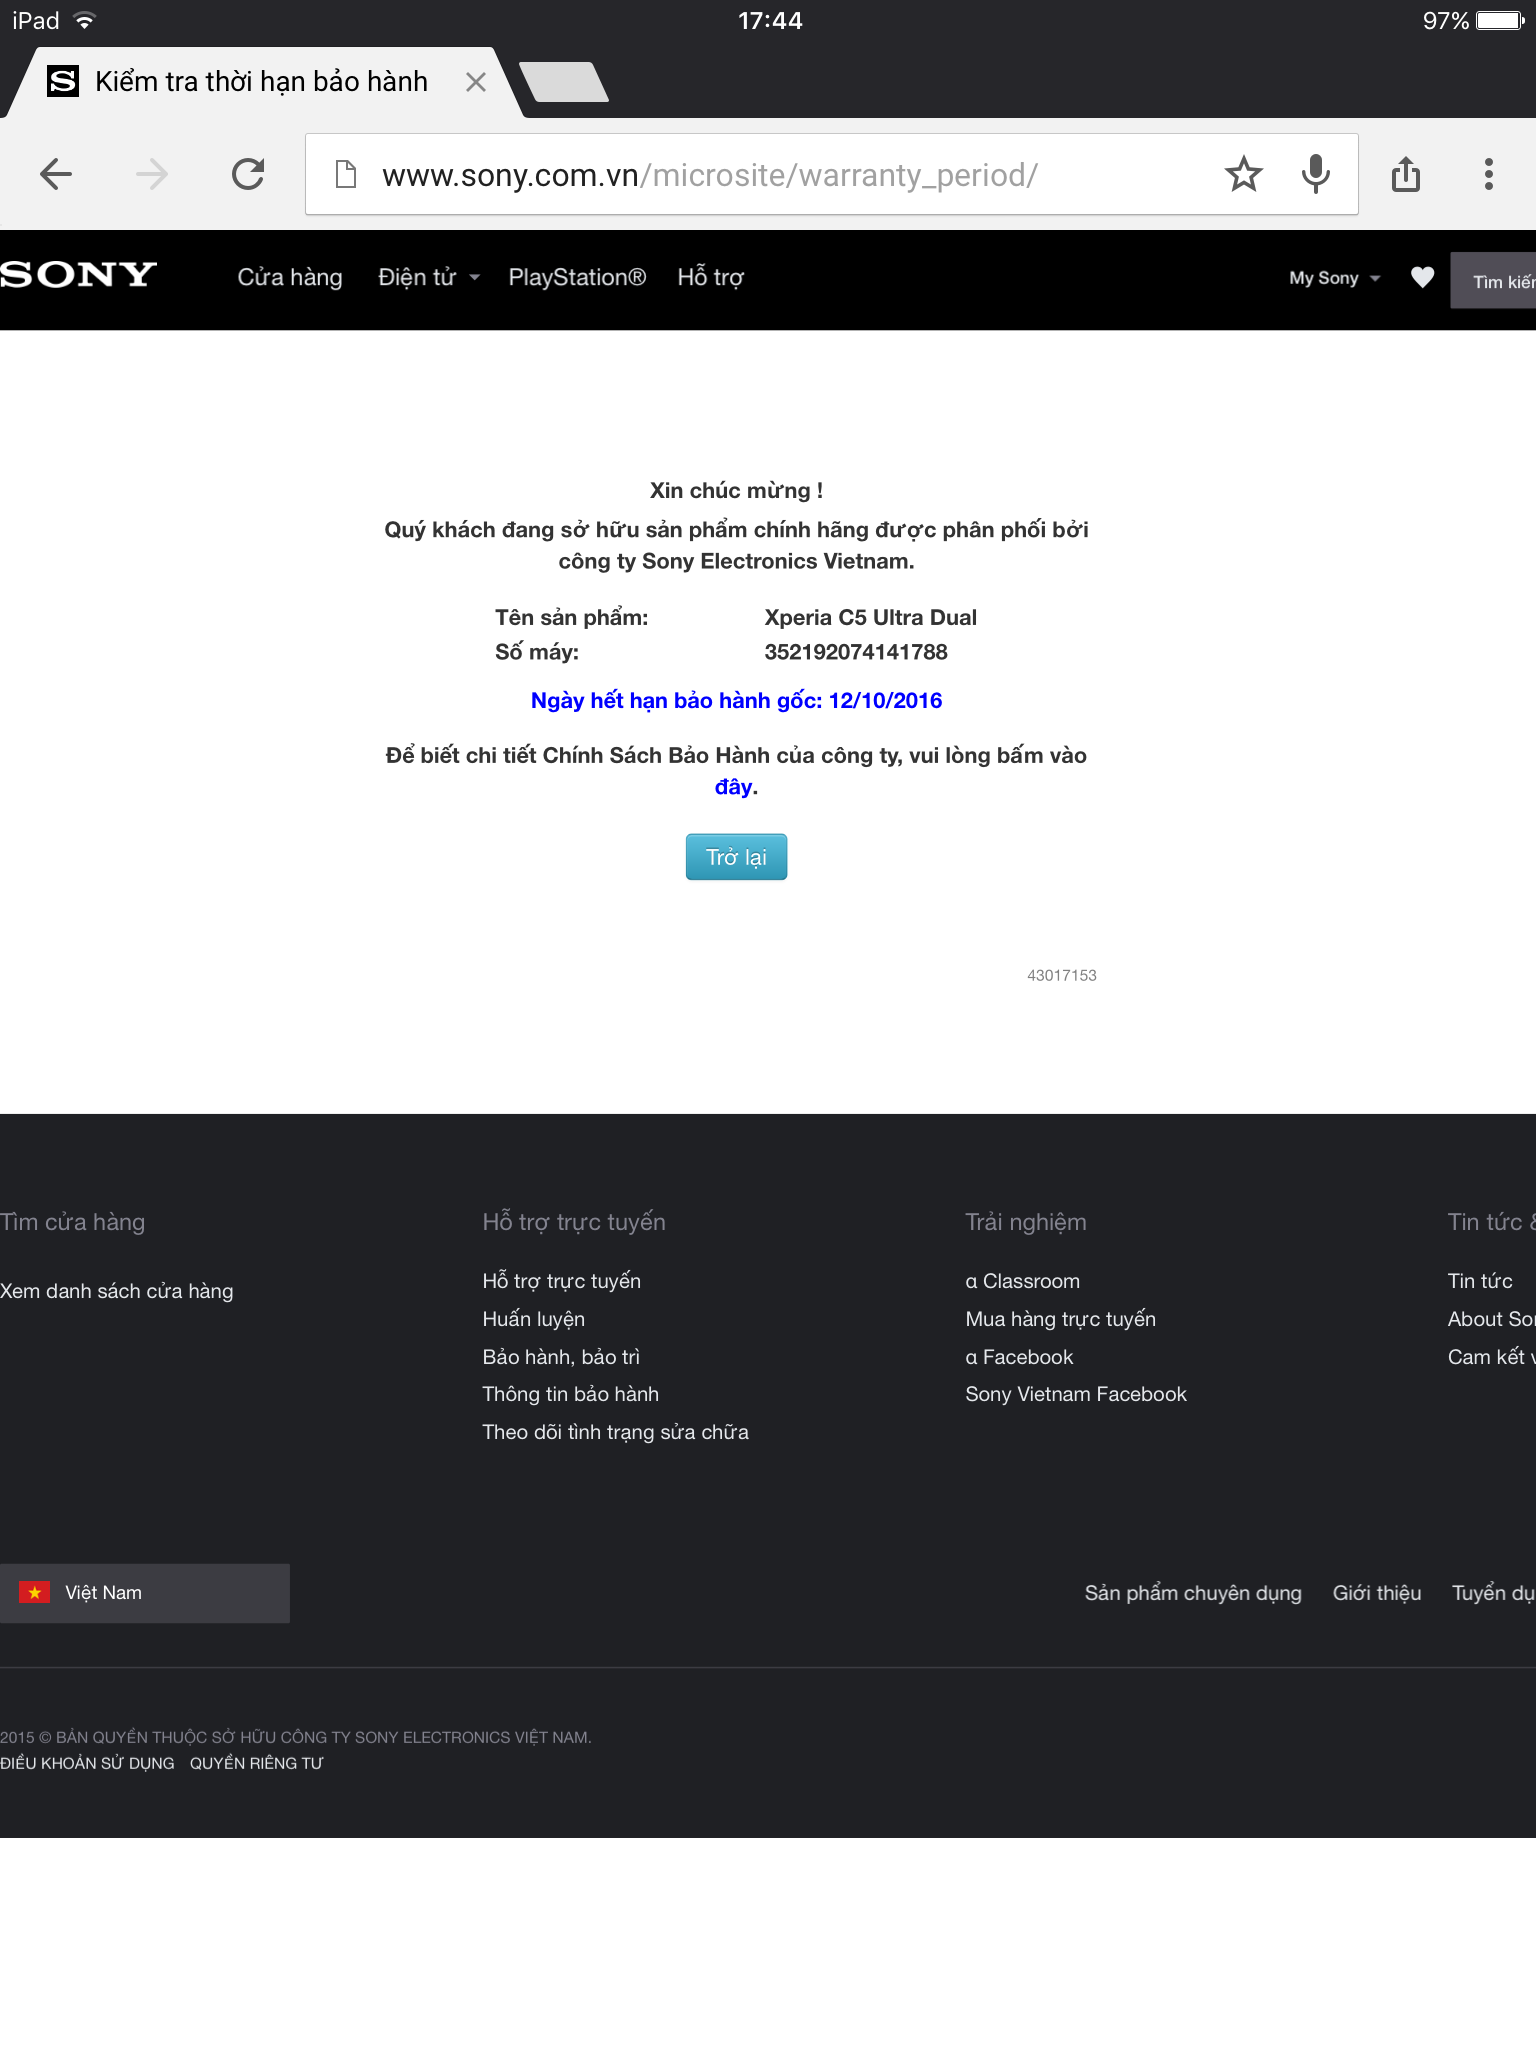Open Xem danh sách cửa hàng link
Viewport: 1536px width, 2048px height.
click(117, 1291)
